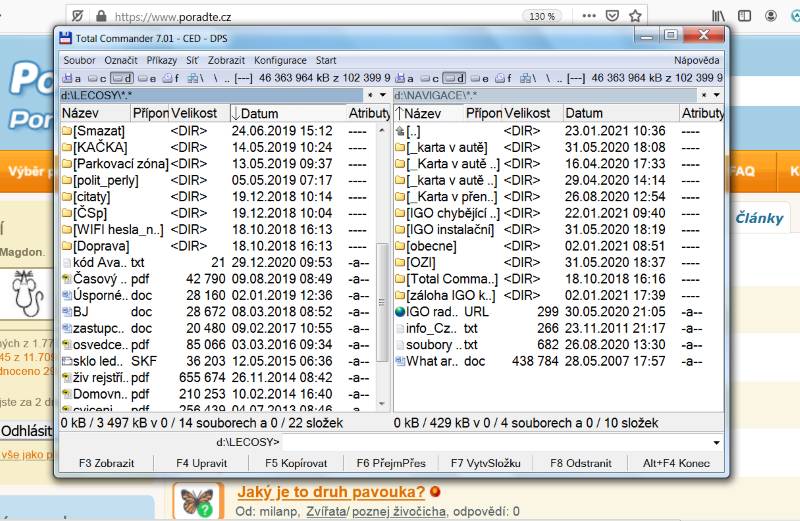Screen dimensions: 800x521
Task: Select the sklo led.. SKF file
Action: (110, 361)
